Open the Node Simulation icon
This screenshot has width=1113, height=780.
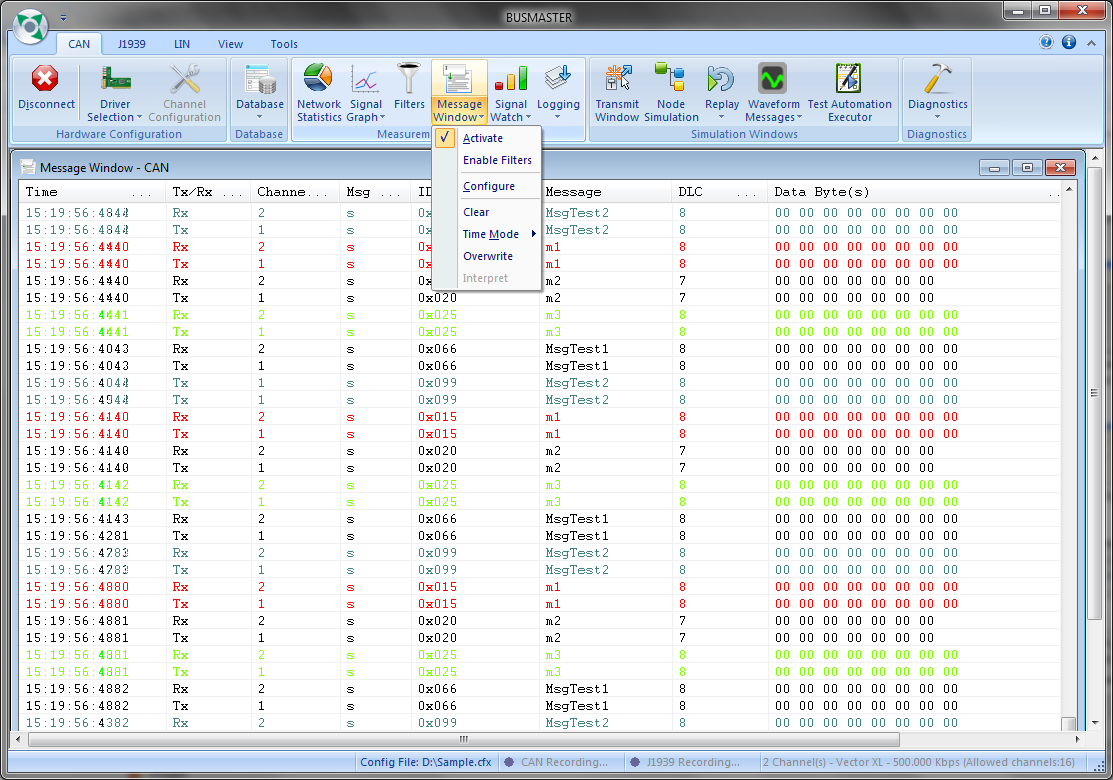pos(670,77)
